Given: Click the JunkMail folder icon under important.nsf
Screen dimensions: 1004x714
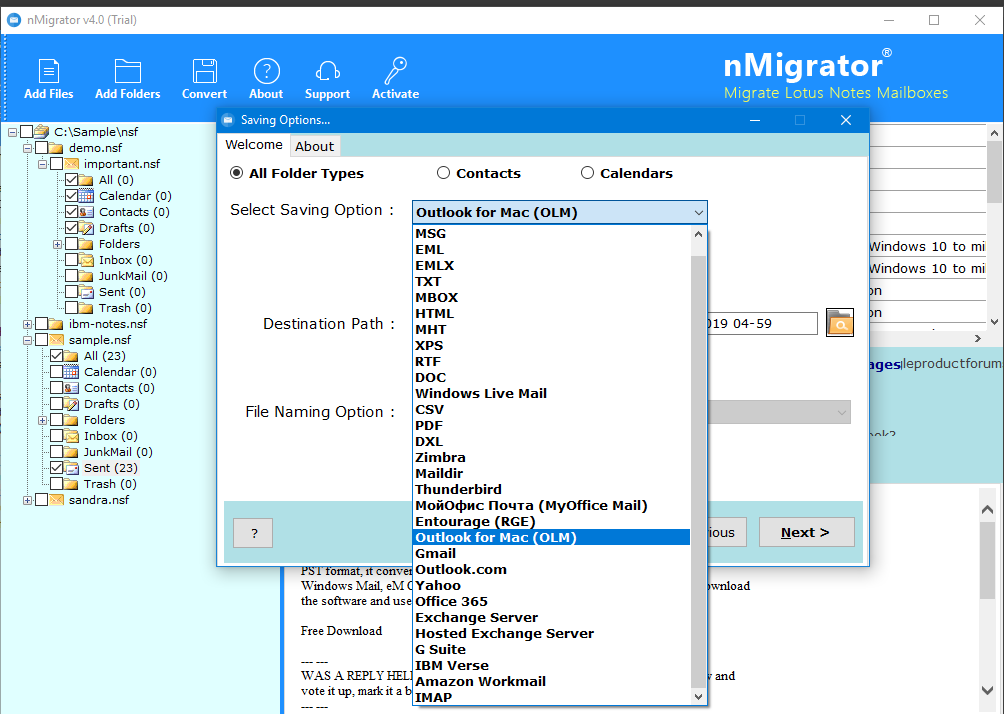Looking at the screenshot, I should click(x=86, y=276).
